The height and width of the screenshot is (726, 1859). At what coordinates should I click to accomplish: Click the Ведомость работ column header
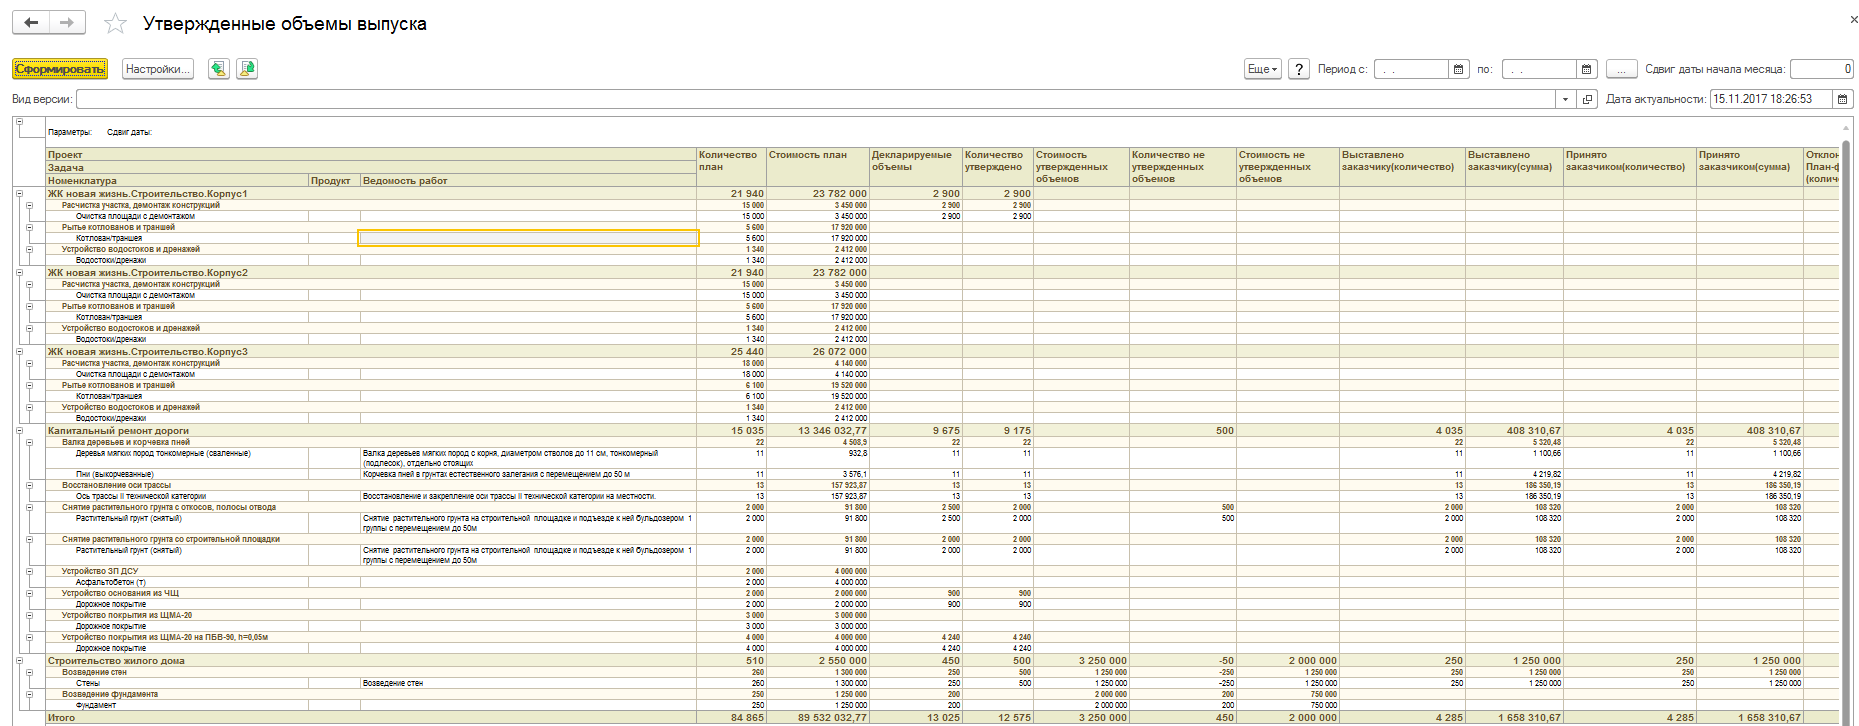click(528, 181)
